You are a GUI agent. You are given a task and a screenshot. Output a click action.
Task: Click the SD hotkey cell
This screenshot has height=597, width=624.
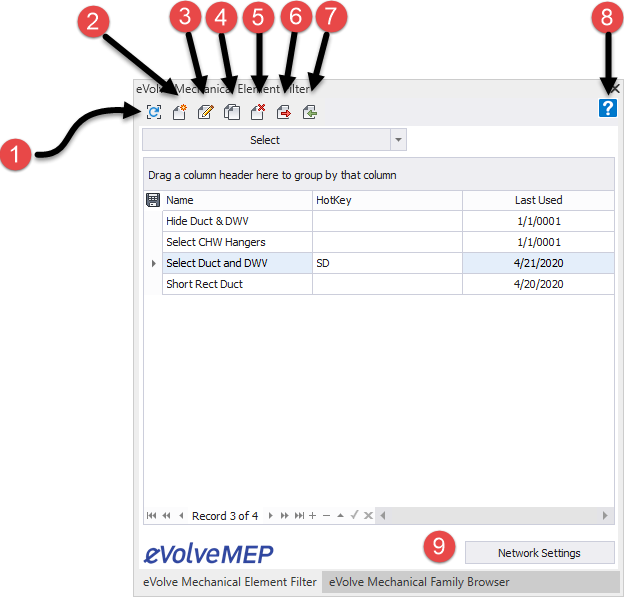click(387, 263)
